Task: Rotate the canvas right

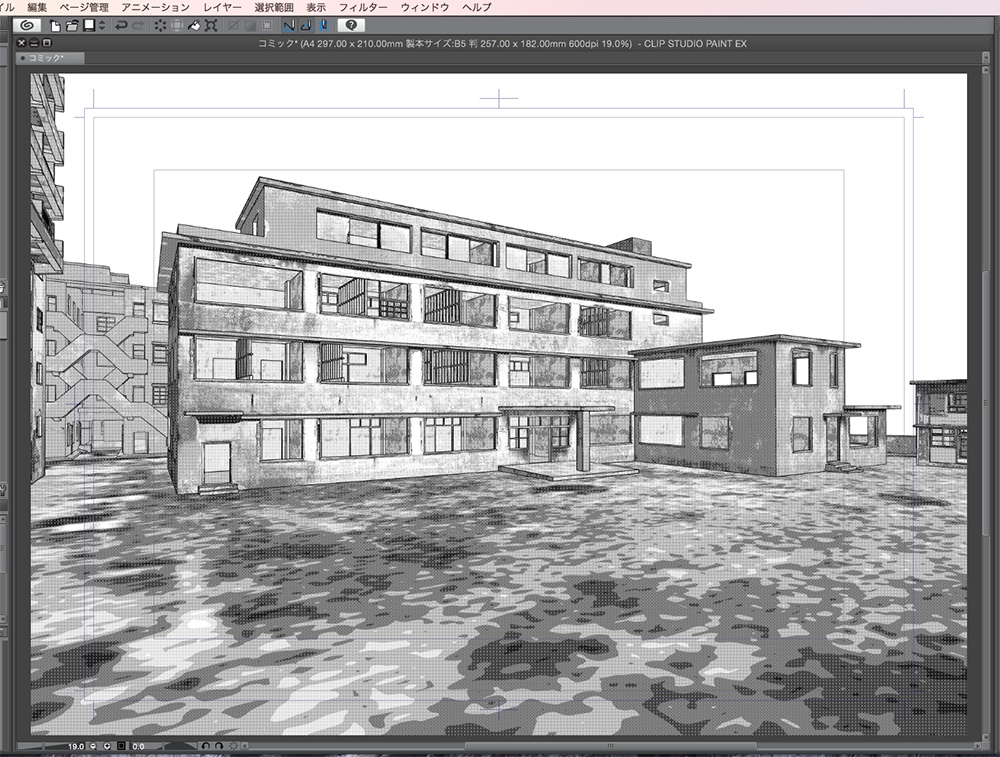Action: tap(219, 746)
